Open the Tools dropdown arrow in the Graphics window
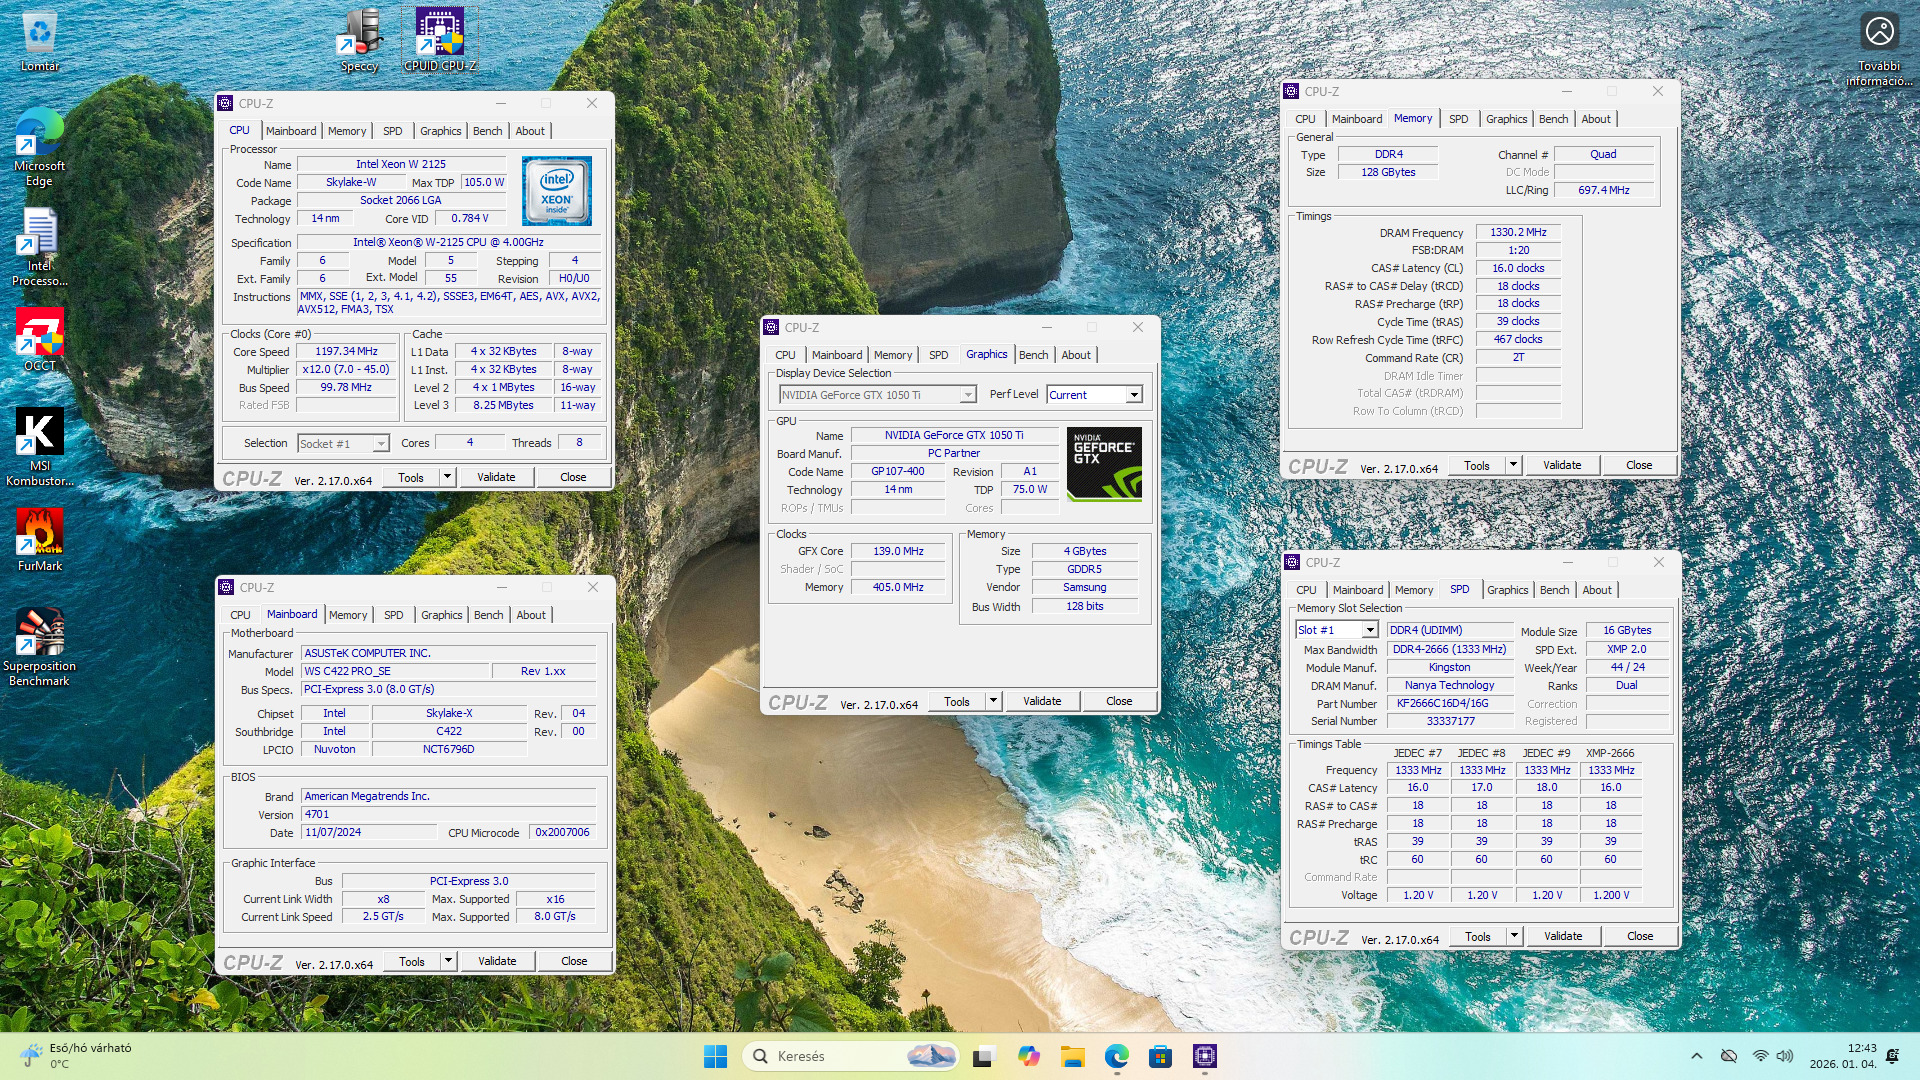Image resolution: width=1920 pixels, height=1080 pixels. [993, 701]
